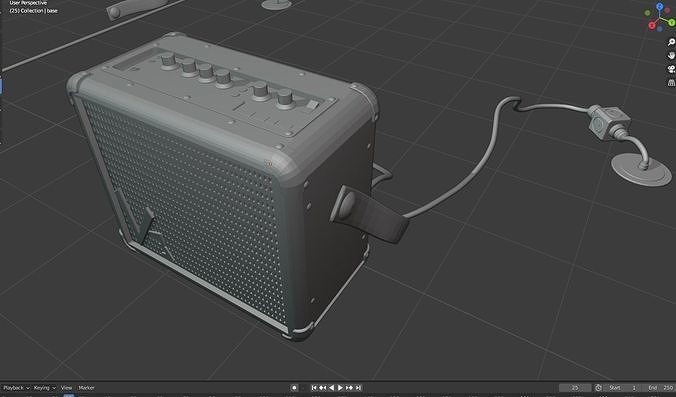The image size is (676, 397).
Task: Click the dim blue negative Z gizmo handle
Action: click(660, 28)
